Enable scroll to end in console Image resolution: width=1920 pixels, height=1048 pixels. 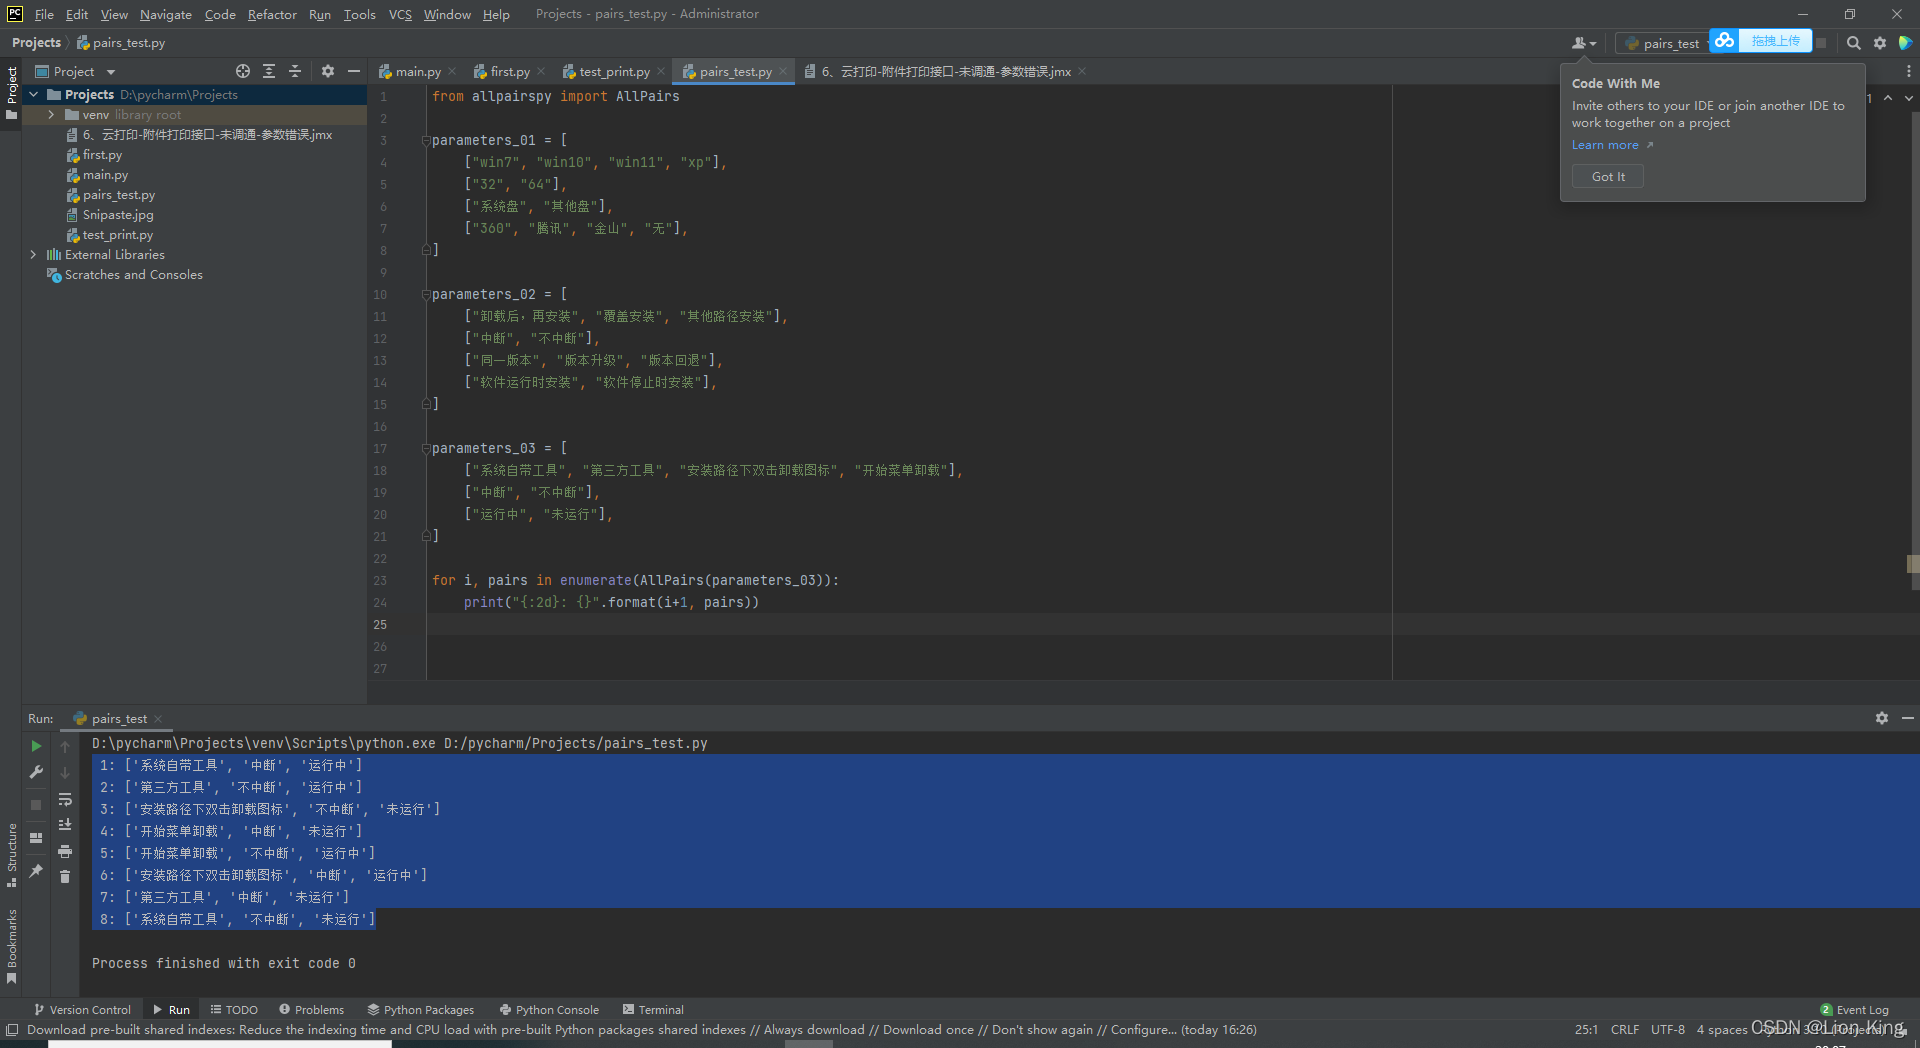point(65,825)
